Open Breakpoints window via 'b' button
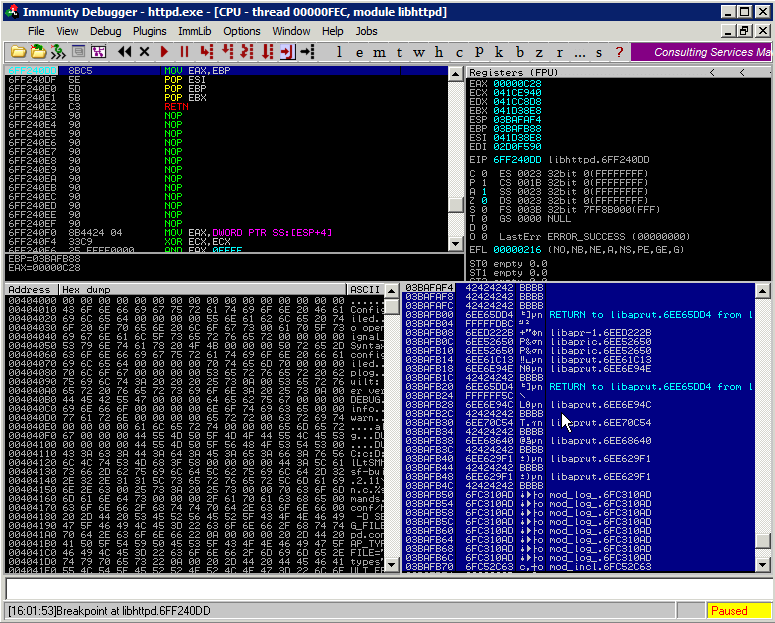The image size is (775, 623). tap(518, 52)
